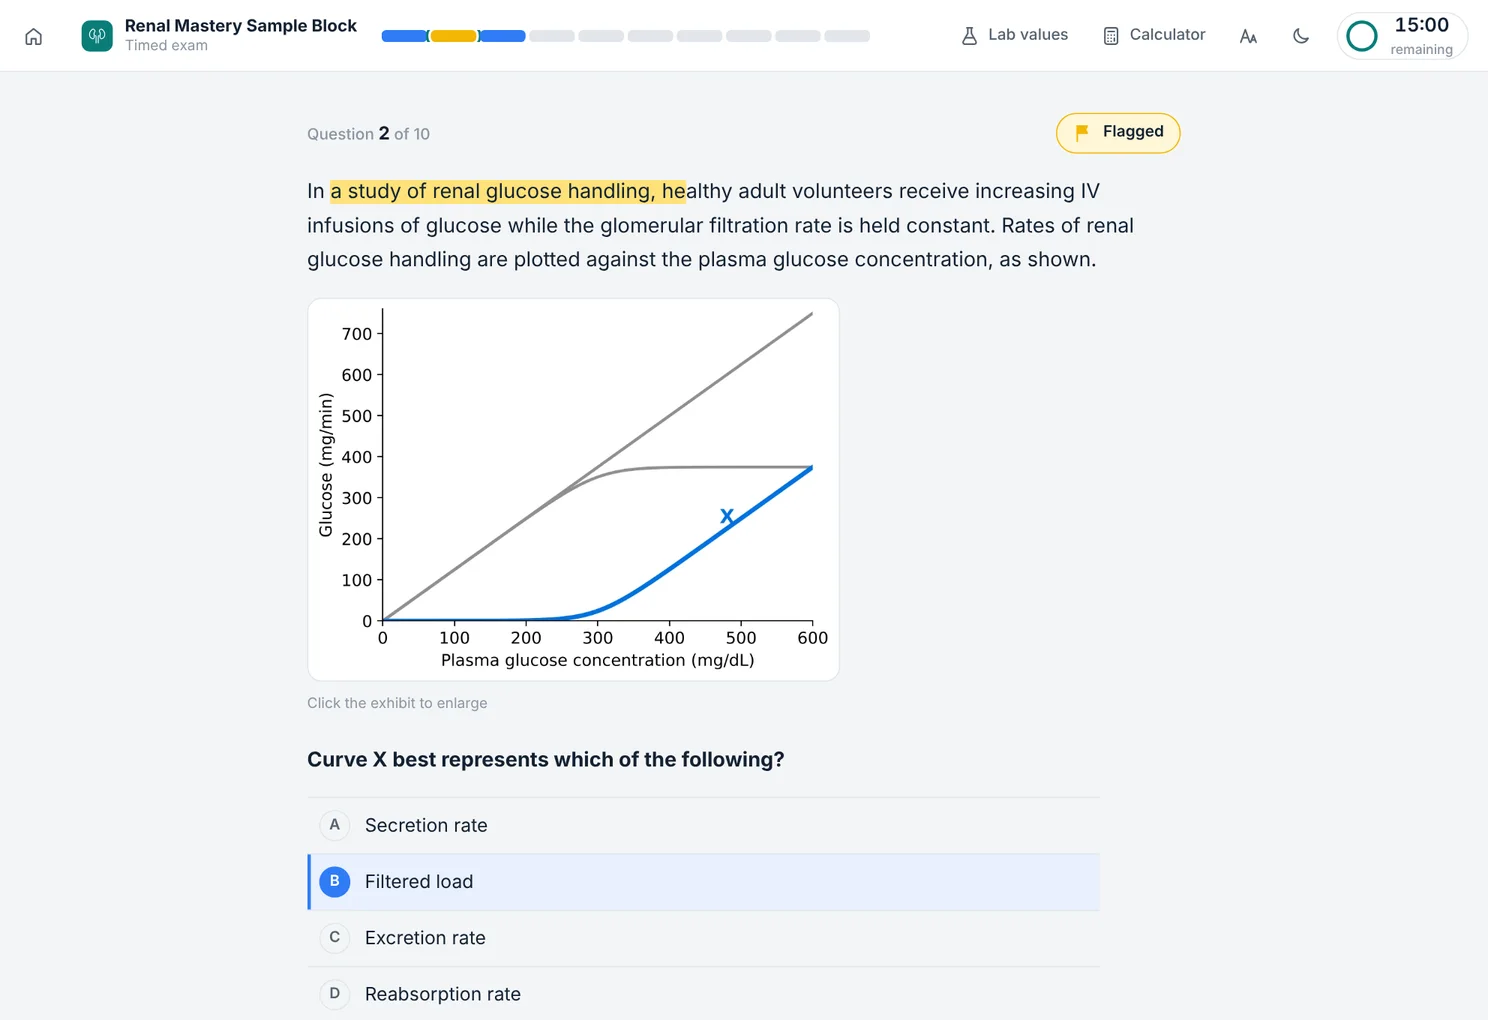The height and width of the screenshot is (1020, 1488).
Task: Jump to the first blue progress segment
Action: pyautogui.click(x=404, y=36)
